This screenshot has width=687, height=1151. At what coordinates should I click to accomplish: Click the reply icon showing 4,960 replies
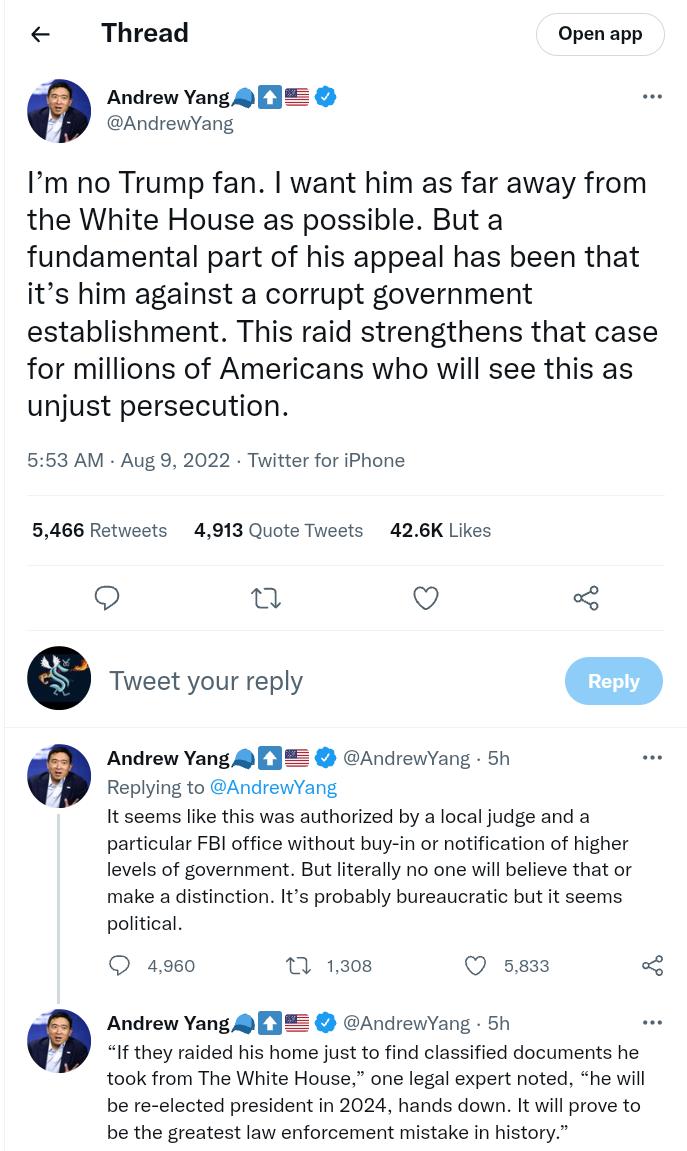[119, 965]
